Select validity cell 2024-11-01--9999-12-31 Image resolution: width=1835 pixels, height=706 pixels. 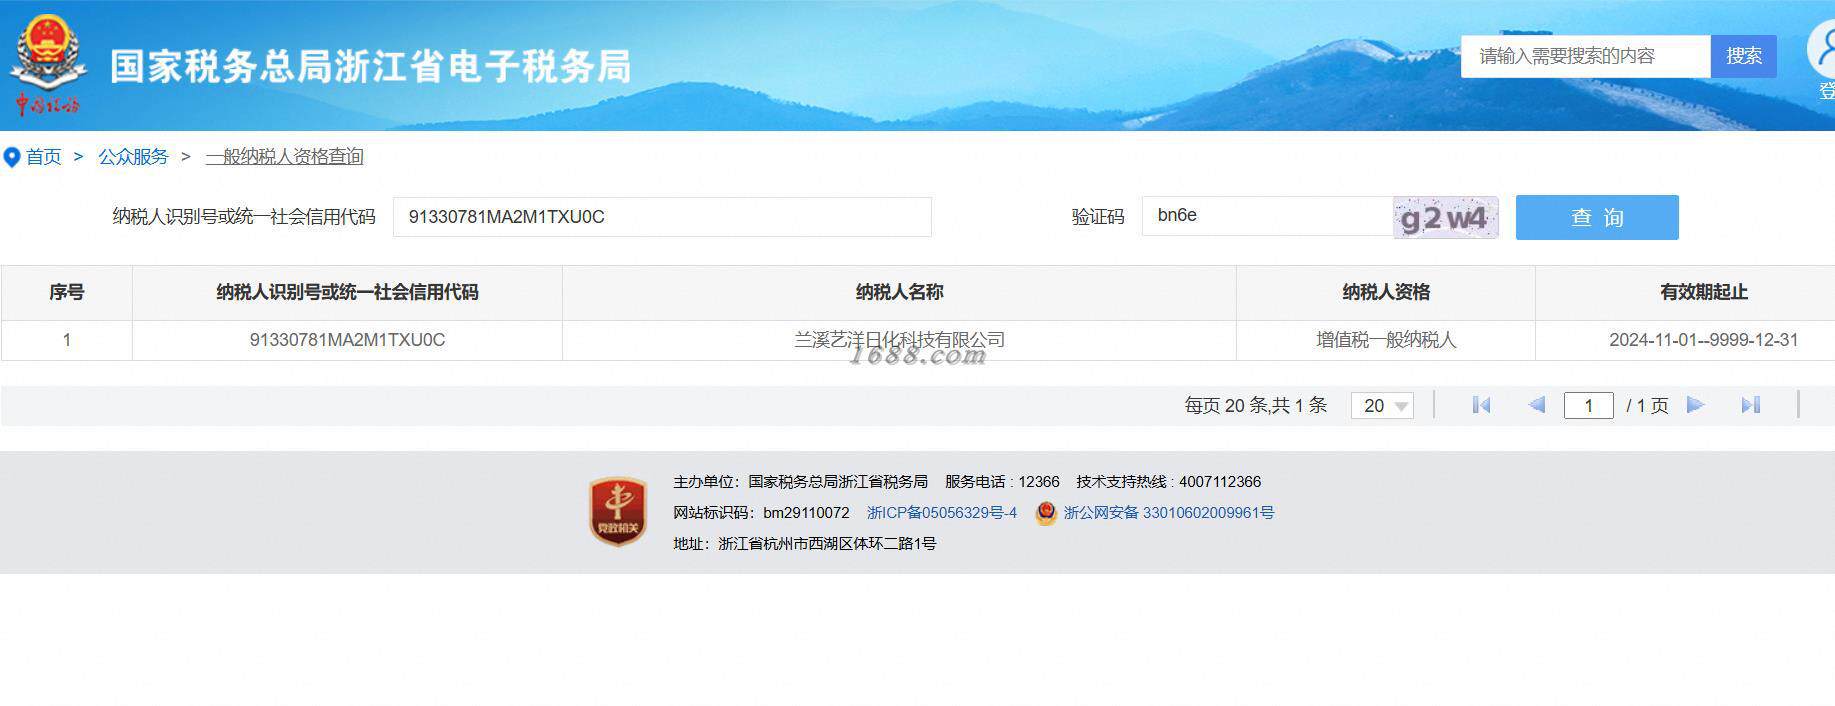1703,340
